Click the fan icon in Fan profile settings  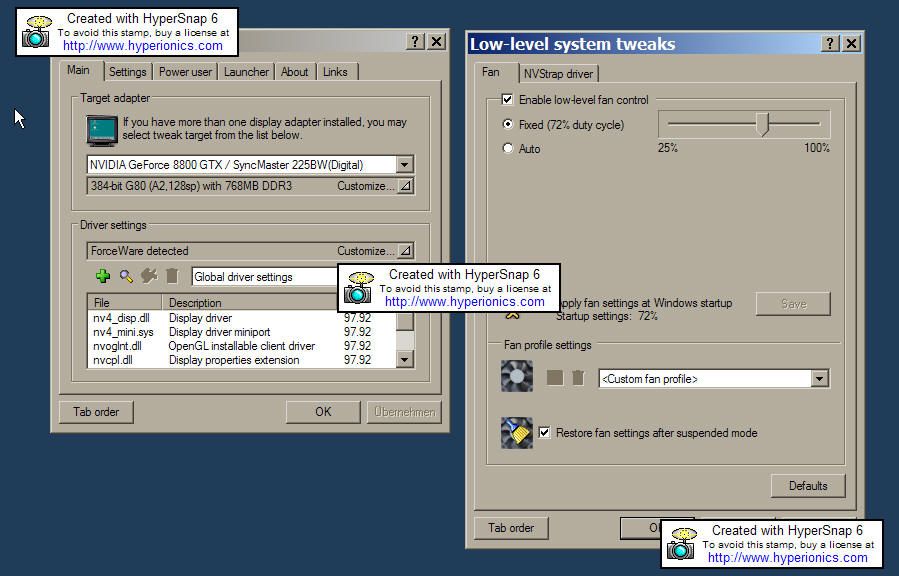pyautogui.click(x=517, y=376)
